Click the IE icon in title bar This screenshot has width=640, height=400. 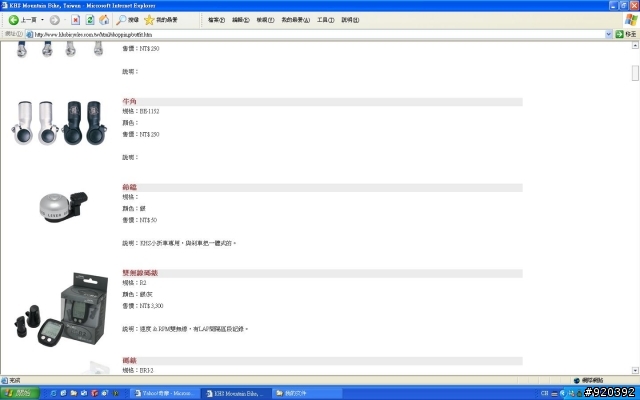(x=4, y=5)
